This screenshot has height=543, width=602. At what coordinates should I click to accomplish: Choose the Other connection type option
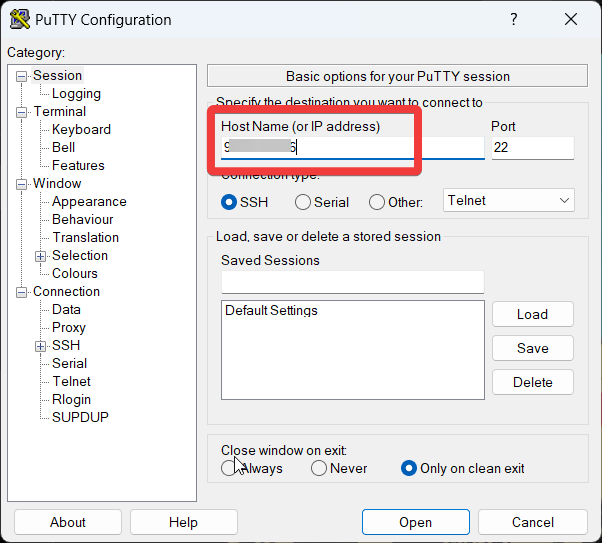coord(377,202)
